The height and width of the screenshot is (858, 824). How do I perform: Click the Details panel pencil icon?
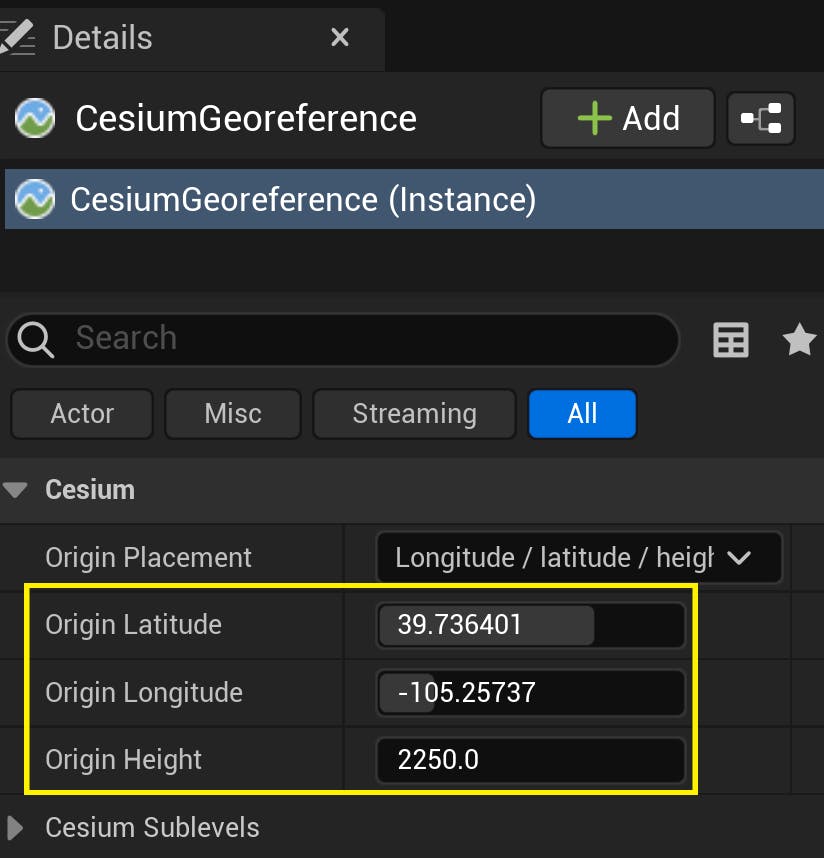(18, 37)
